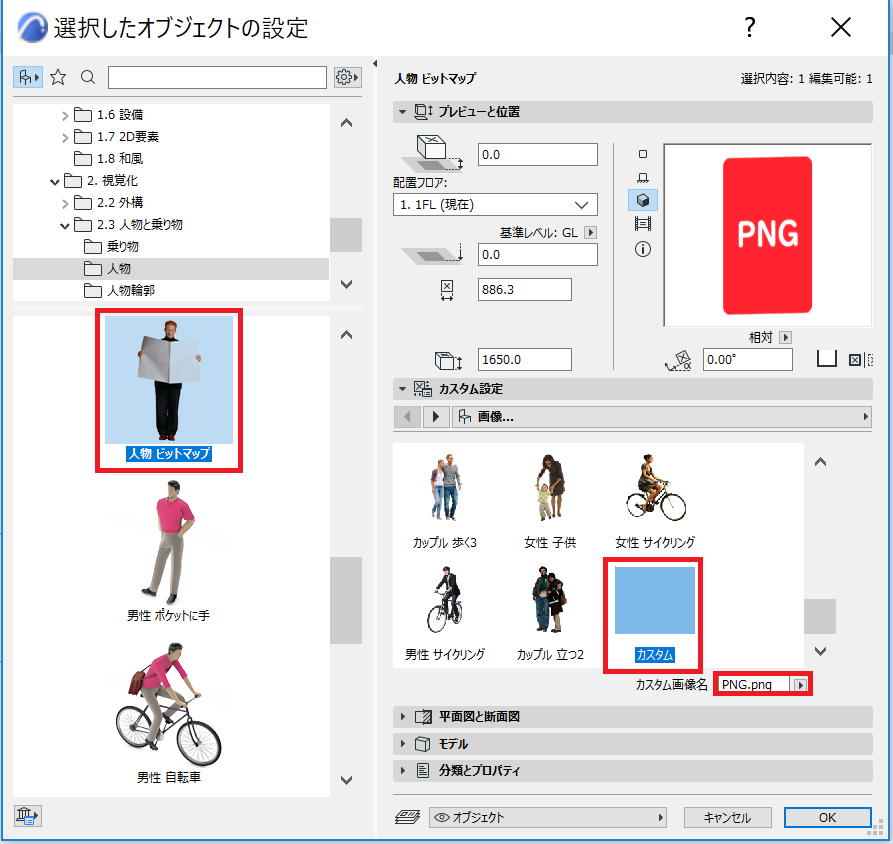Image resolution: width=893 pixels, height=844 pixels.
Task: Confirm with the OK button
Action: coord(827,817)
